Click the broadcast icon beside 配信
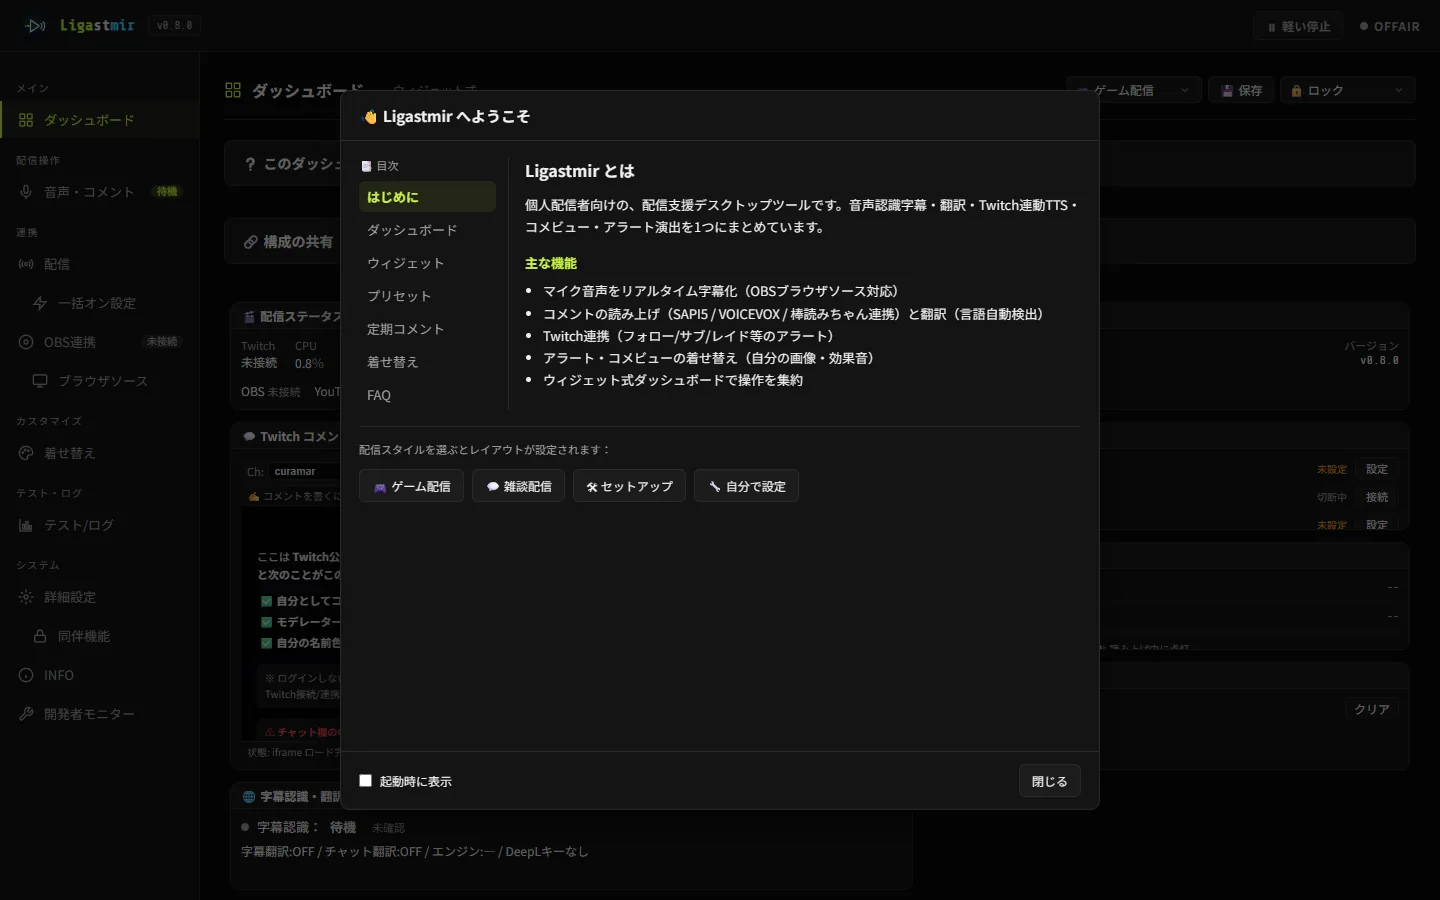The image size is (1440, 900). [26, 264]
